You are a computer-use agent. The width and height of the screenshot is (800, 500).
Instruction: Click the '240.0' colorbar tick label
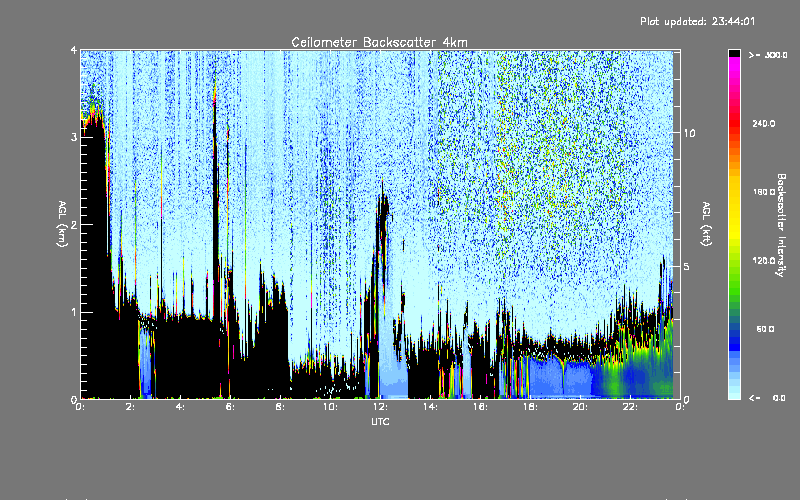764,124
